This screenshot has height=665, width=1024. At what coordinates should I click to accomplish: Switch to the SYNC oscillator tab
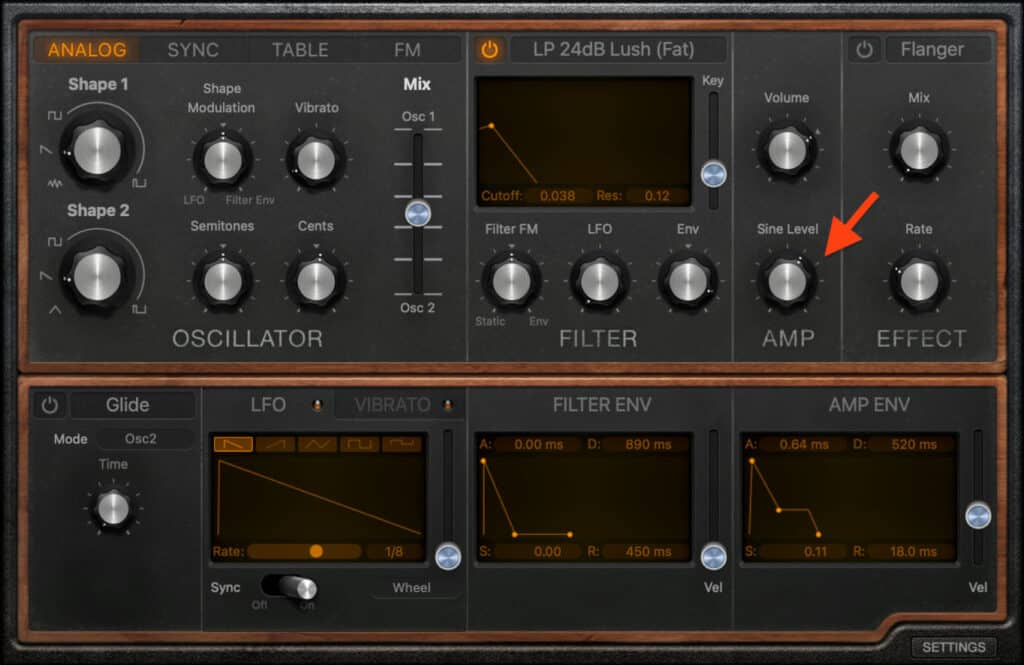195,49
